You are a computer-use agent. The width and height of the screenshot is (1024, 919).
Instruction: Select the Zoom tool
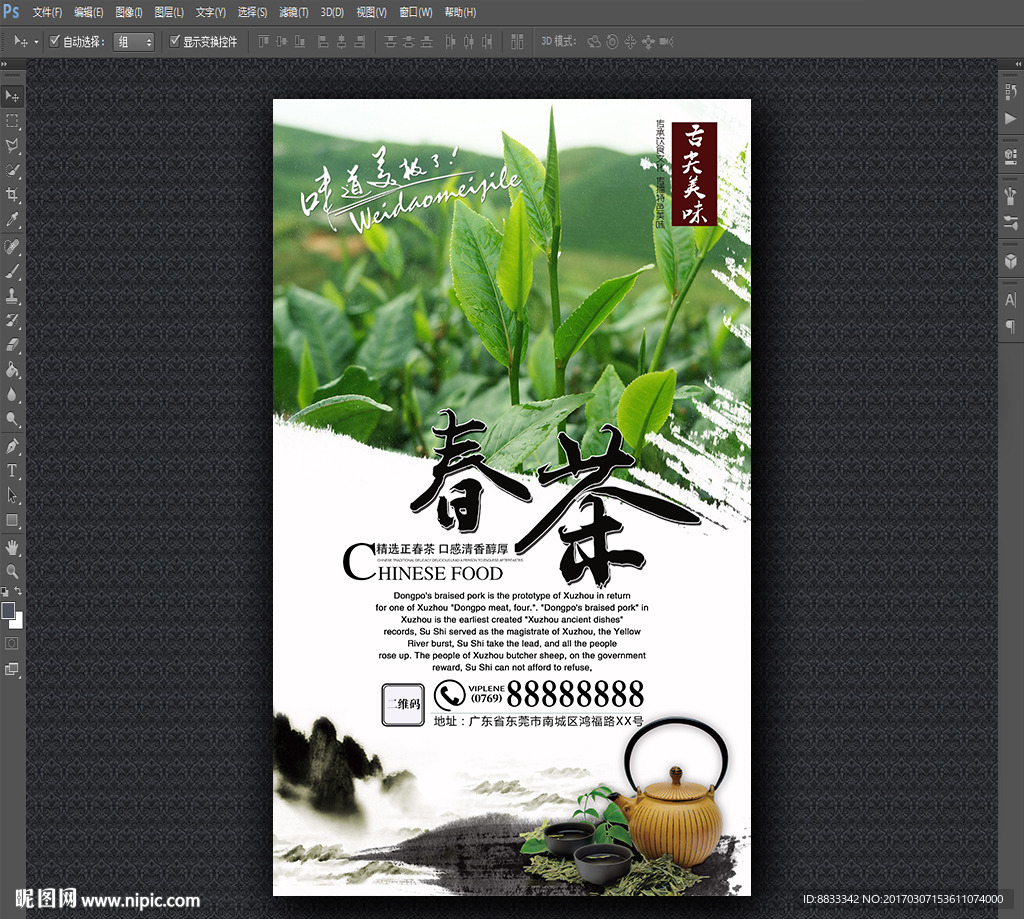point(12,570)
